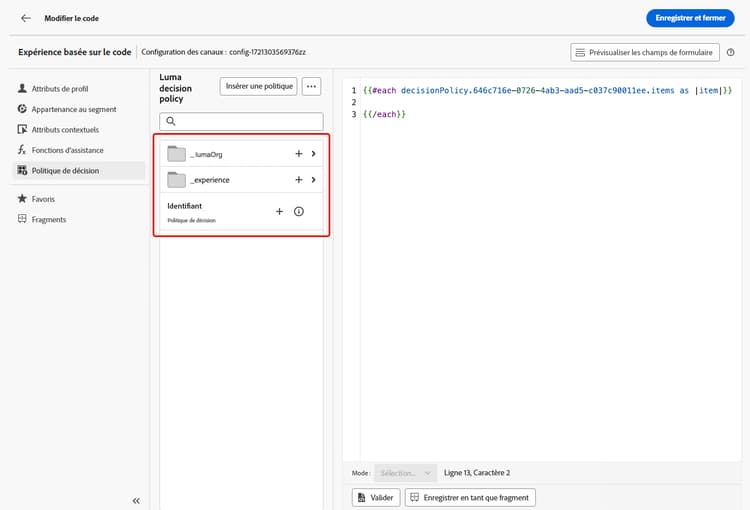Click the Luma decision policy title
This screenshot has height=510, width=750.
(x=176, y=88)
